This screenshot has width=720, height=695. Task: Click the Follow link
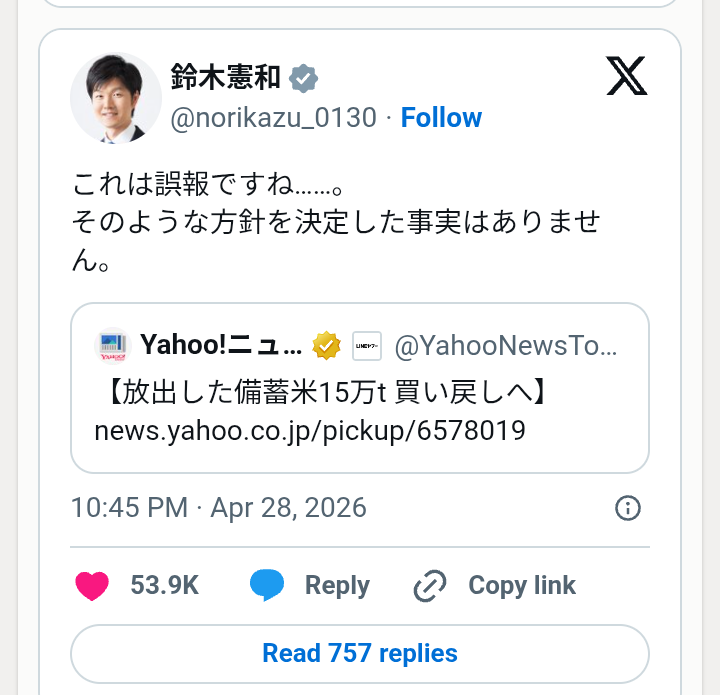[x=441, y=118]
